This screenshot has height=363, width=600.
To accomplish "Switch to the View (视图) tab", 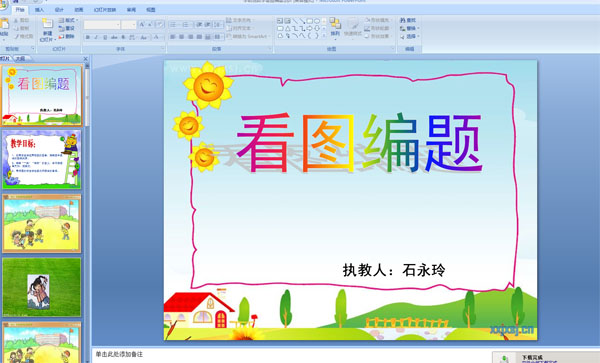I will 151,10.
